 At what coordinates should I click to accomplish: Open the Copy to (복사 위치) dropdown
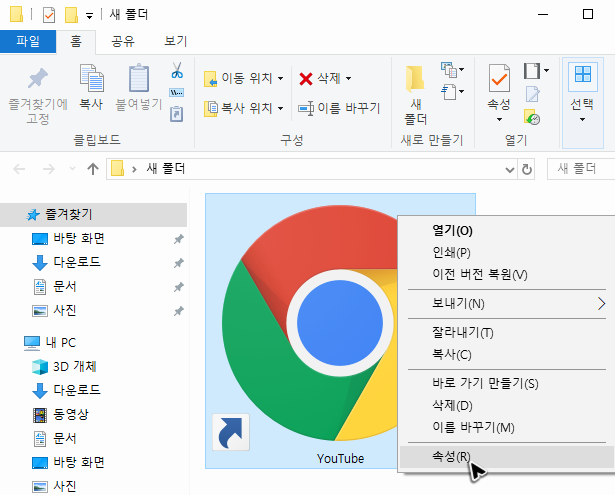(x=244, y=108)
